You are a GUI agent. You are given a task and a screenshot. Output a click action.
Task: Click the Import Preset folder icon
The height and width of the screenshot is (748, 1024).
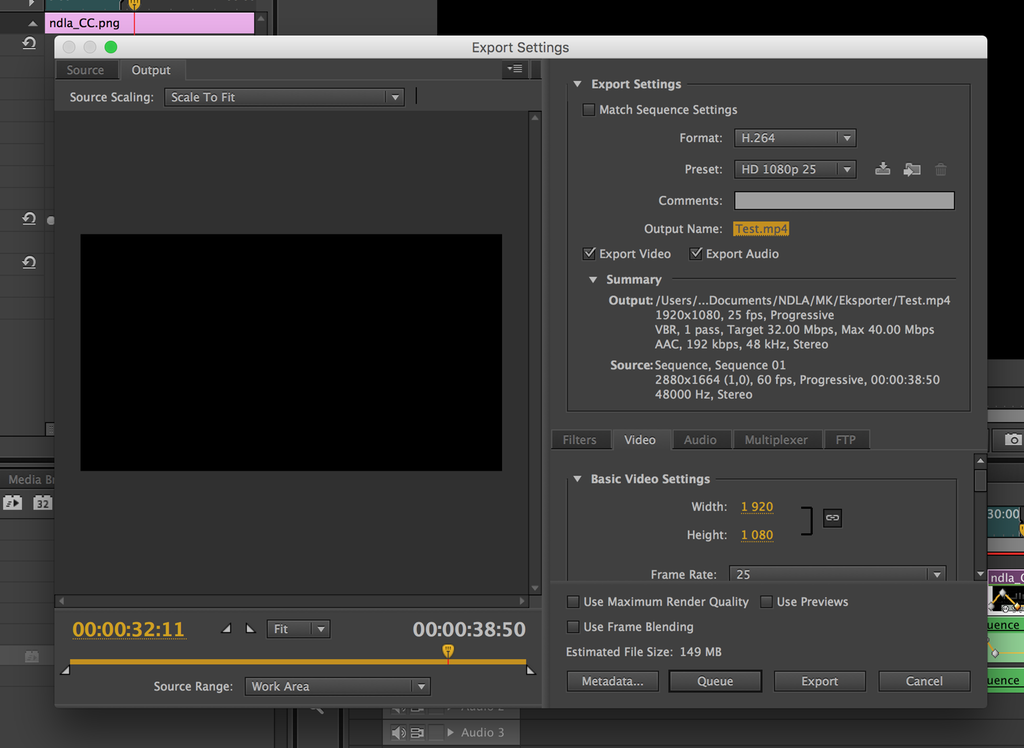(911, 169)
